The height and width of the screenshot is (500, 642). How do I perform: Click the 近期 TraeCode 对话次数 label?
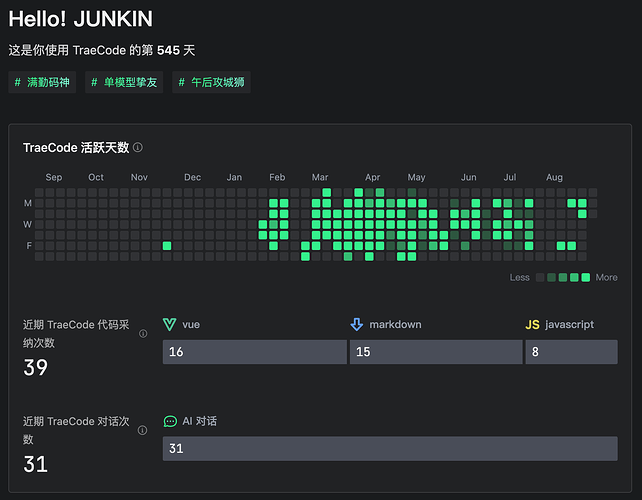76,430
